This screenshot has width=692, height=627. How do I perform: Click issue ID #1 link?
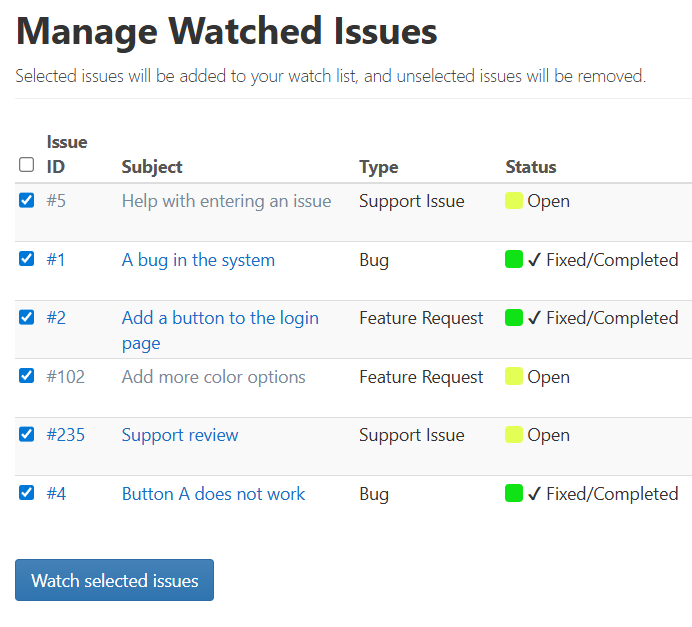pyautogui.click(x=56, y=260)
